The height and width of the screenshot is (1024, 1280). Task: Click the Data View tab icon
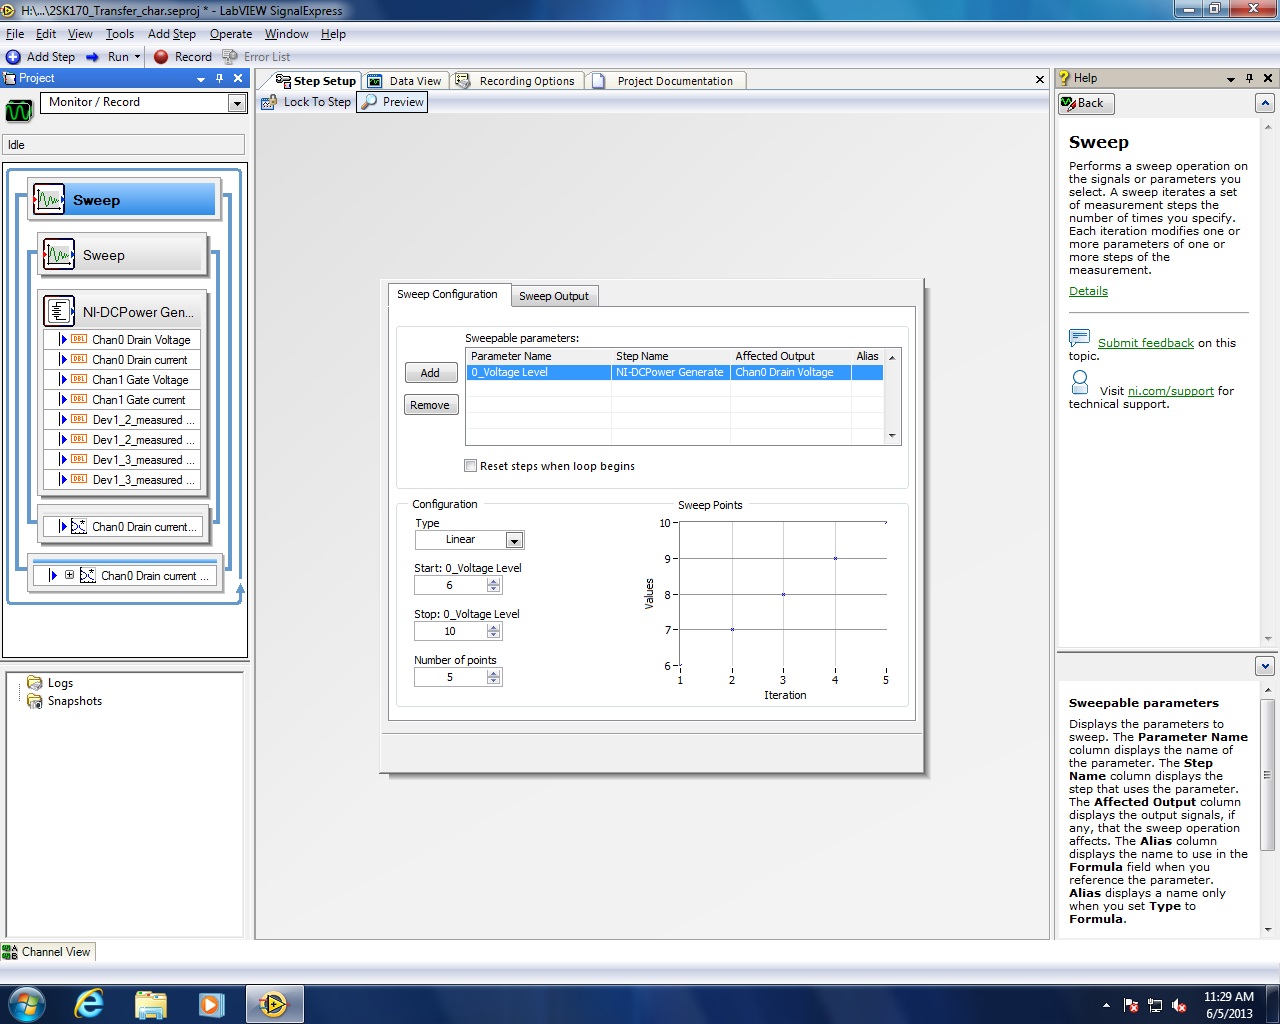click(x=375, y=81)
